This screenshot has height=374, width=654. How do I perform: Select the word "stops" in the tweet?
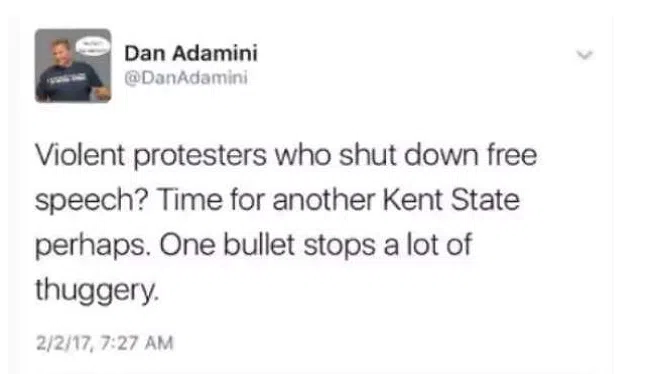[x=340, y=246]
